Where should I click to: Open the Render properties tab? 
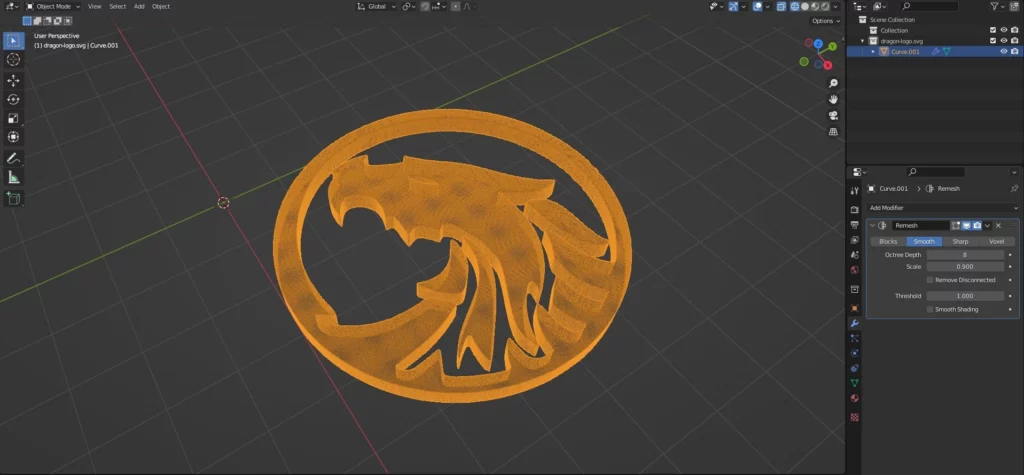coord(854,210)
